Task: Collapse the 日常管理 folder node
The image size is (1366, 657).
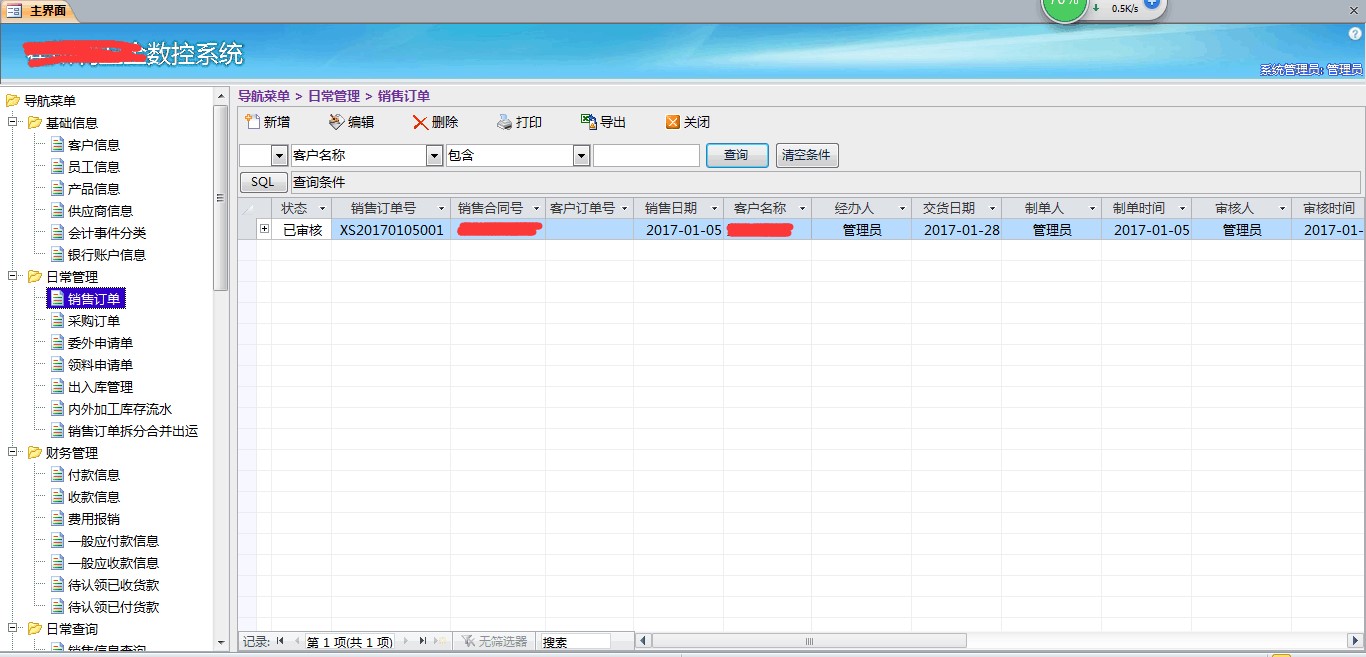Action: pyautogui.click(x=13, y=277)
